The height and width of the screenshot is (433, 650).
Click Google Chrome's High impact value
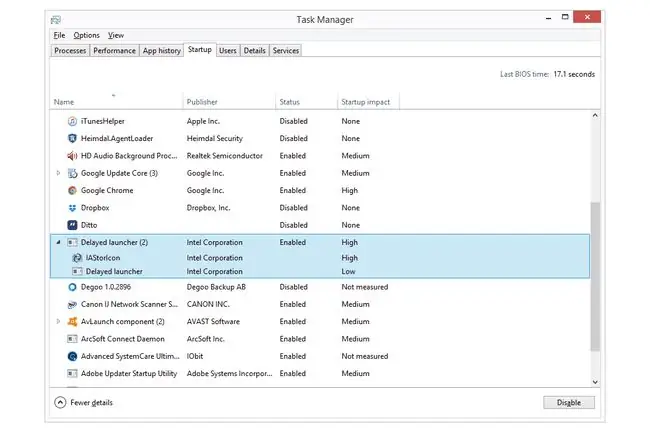pos(349,191)
